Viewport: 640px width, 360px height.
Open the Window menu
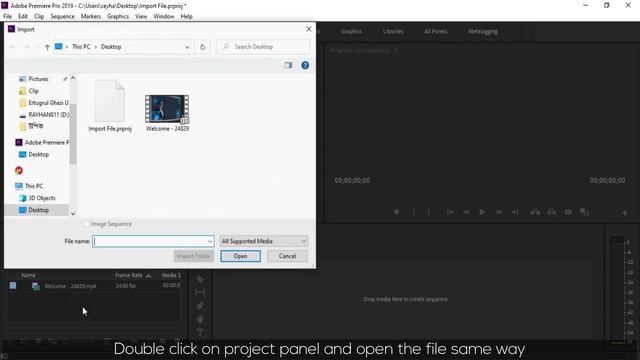(164, 16)
